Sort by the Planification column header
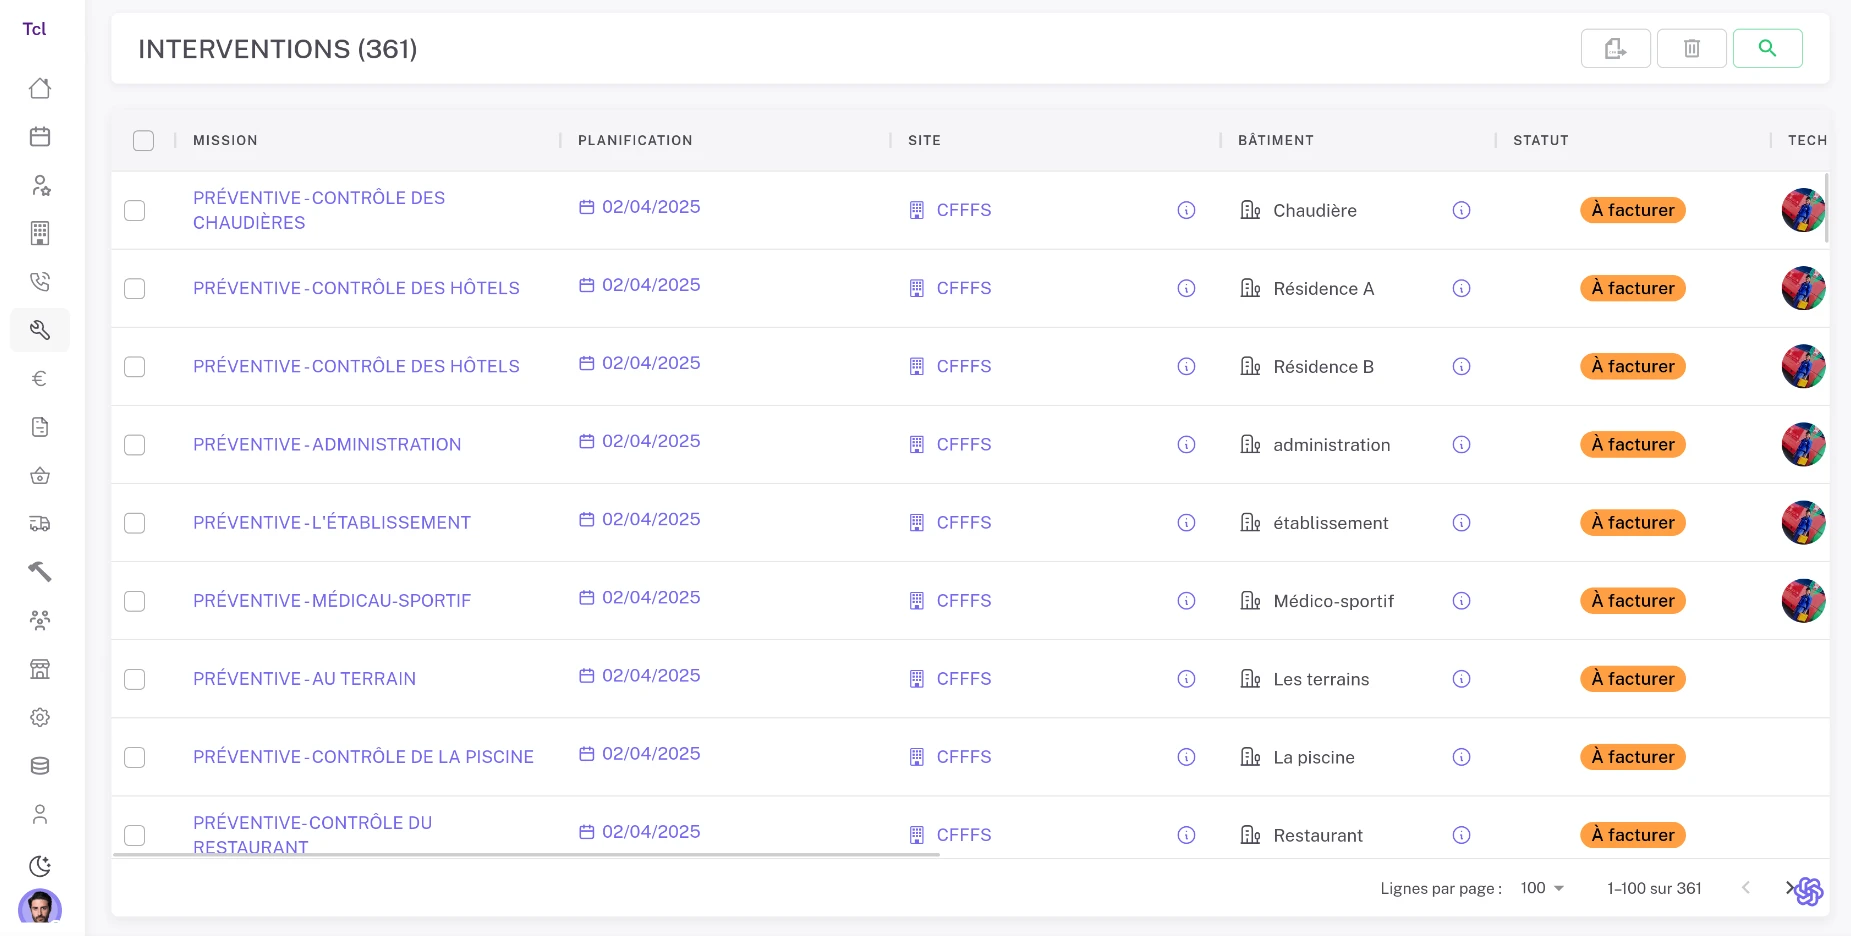 [x=635, y=141]
